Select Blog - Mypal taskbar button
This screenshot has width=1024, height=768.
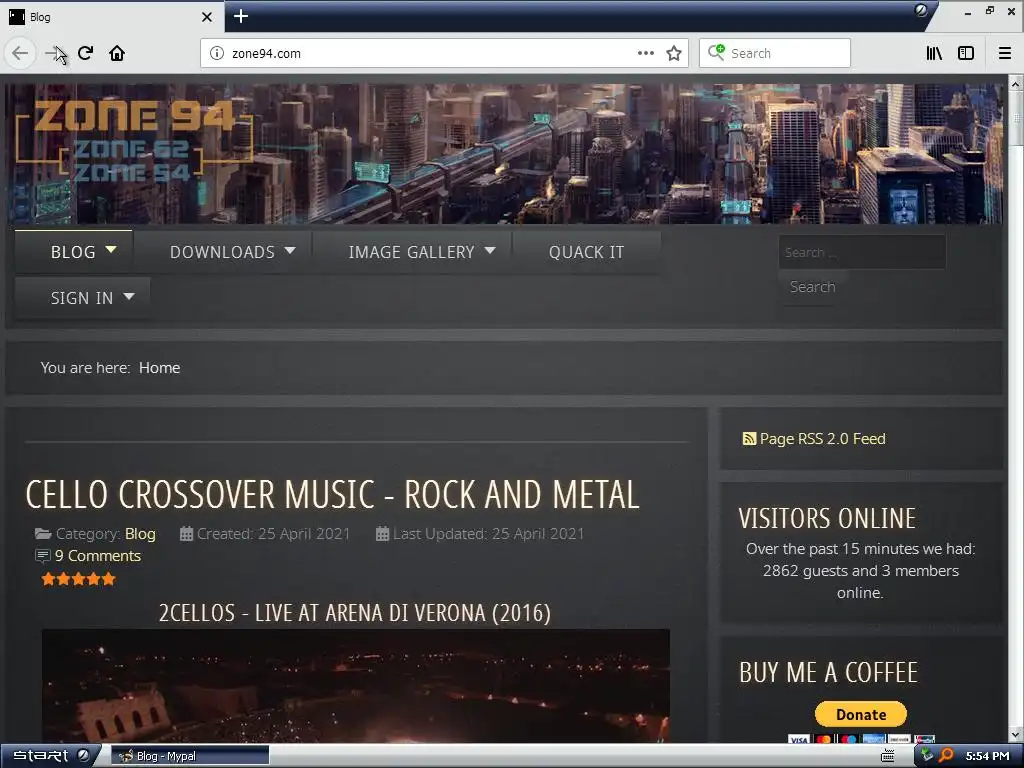point(189,756)
